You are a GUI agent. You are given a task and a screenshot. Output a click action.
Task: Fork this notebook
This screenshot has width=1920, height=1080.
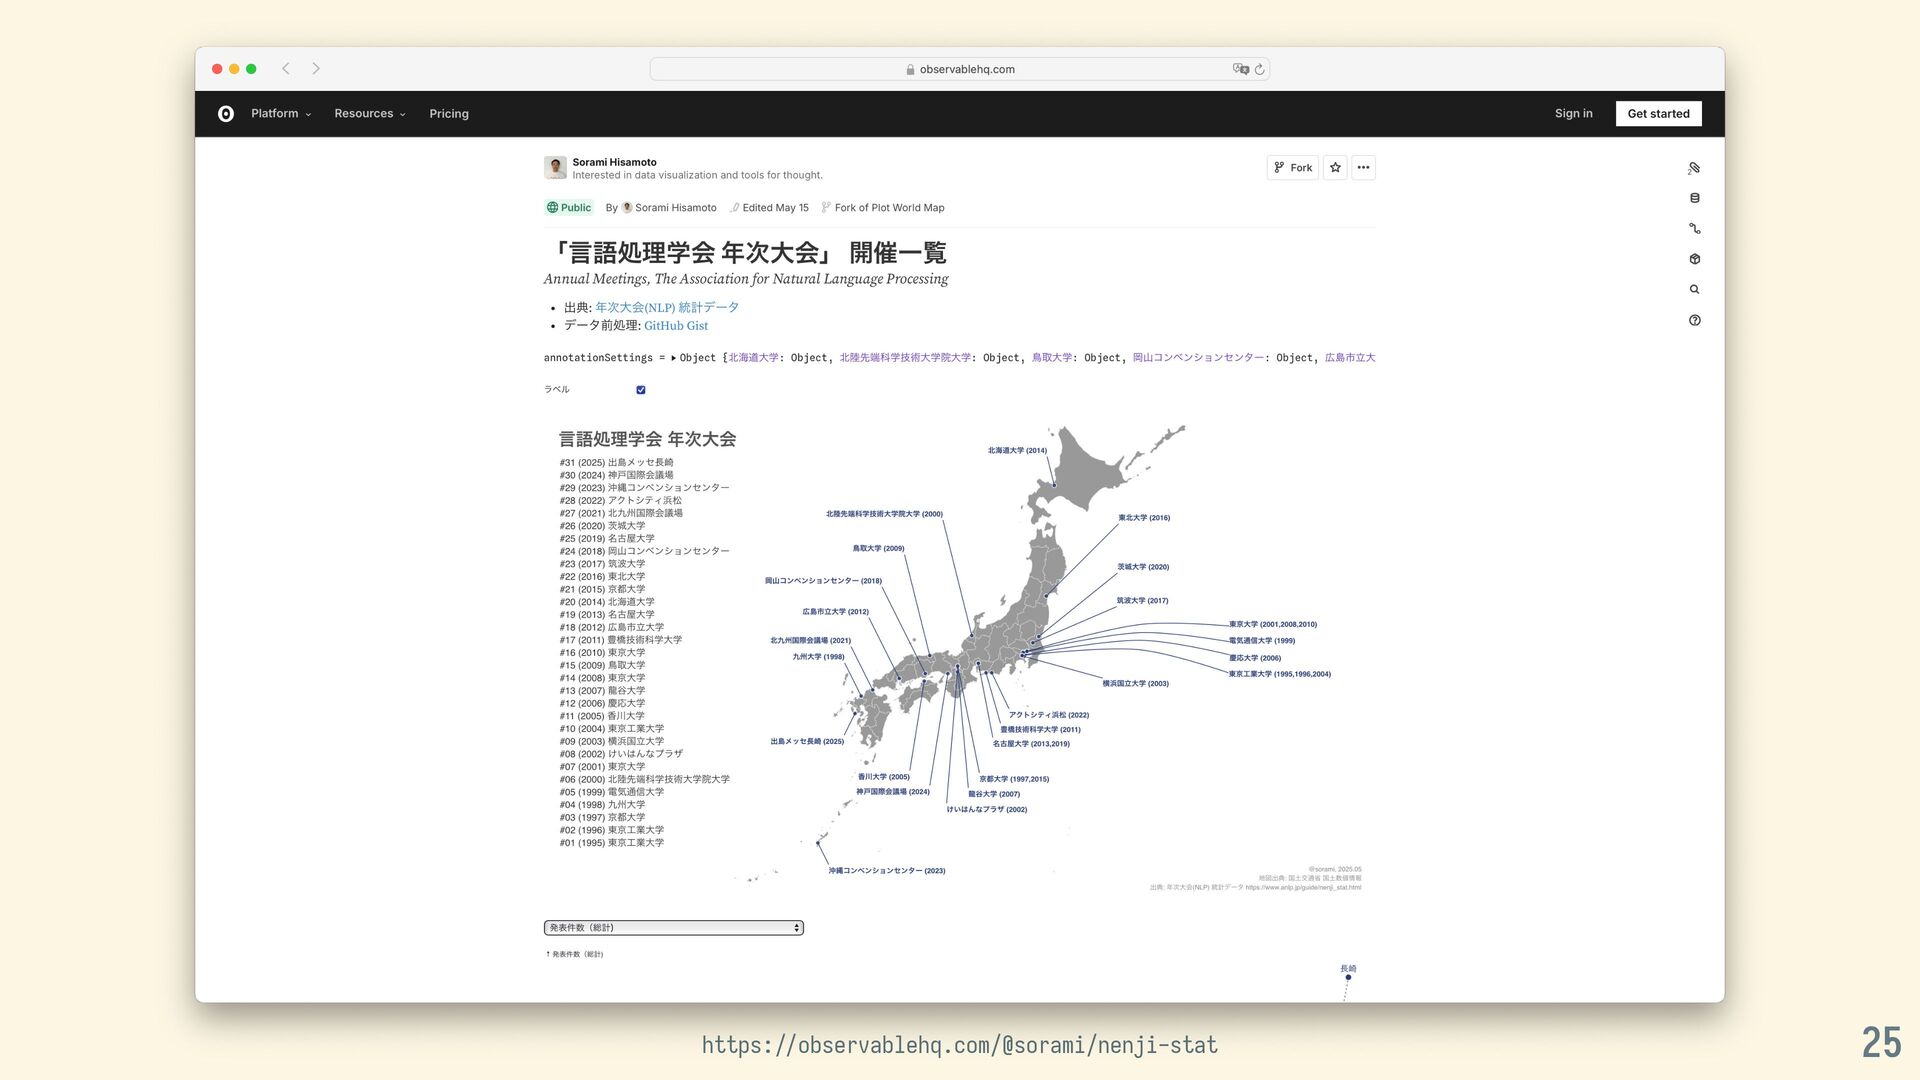(x=1292, y=168)
